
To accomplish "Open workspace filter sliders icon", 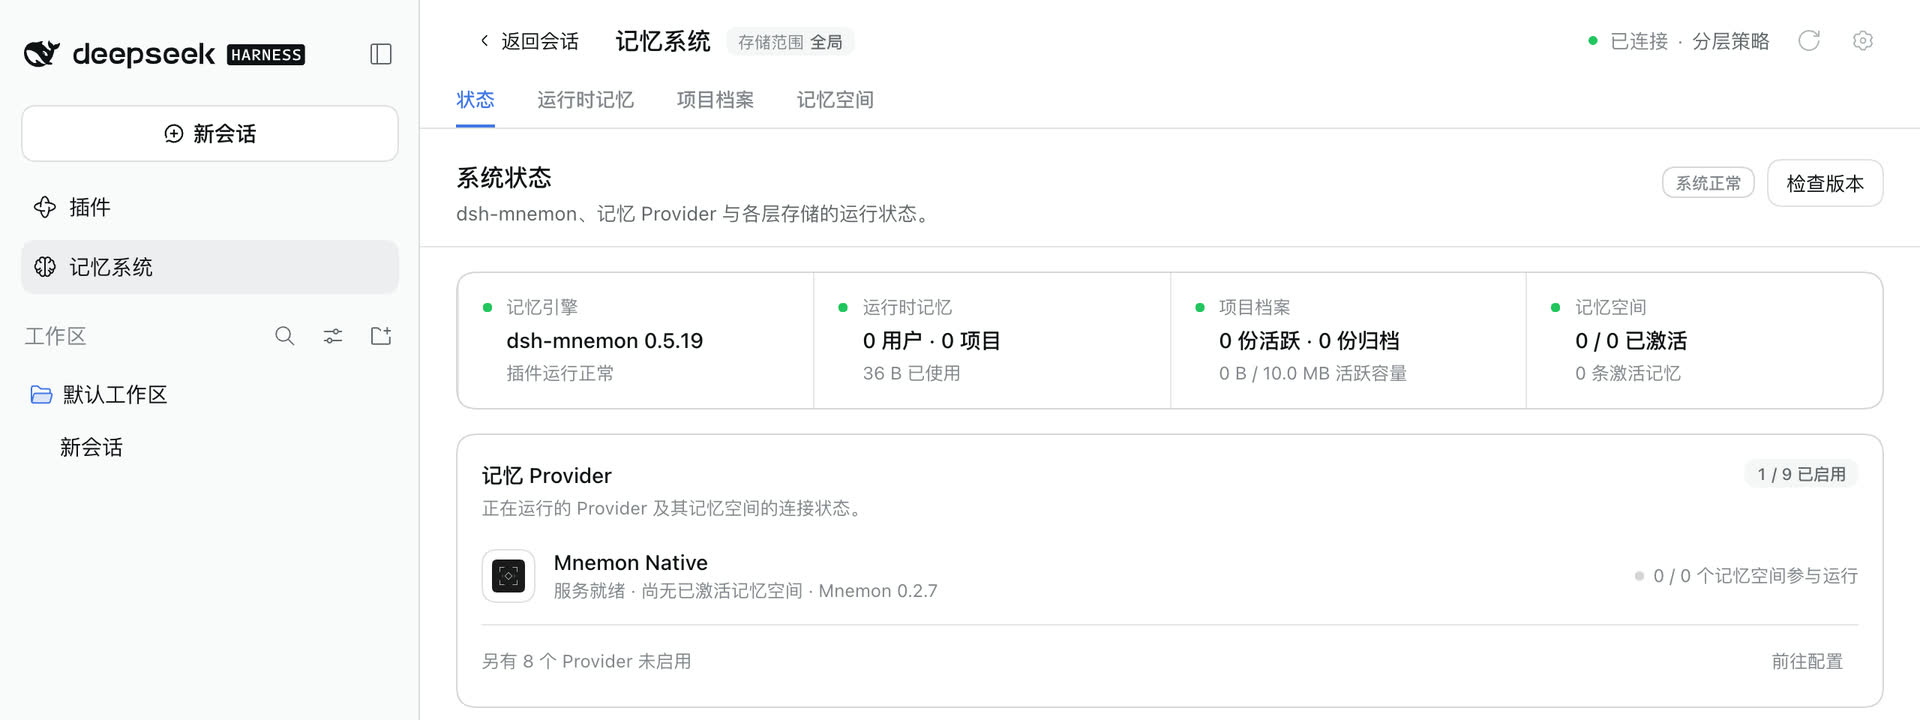I will click(x=333, y=336).
